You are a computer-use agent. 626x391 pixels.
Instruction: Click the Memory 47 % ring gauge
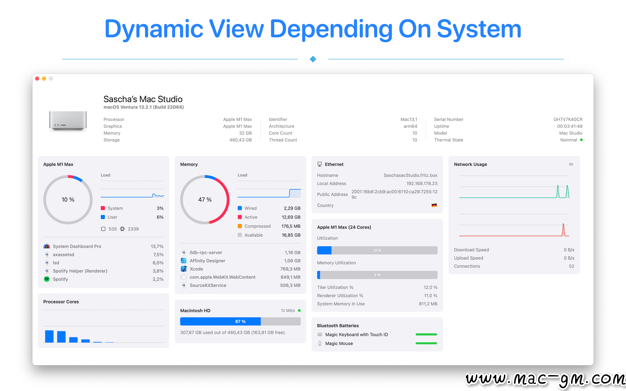pos(205,199)
